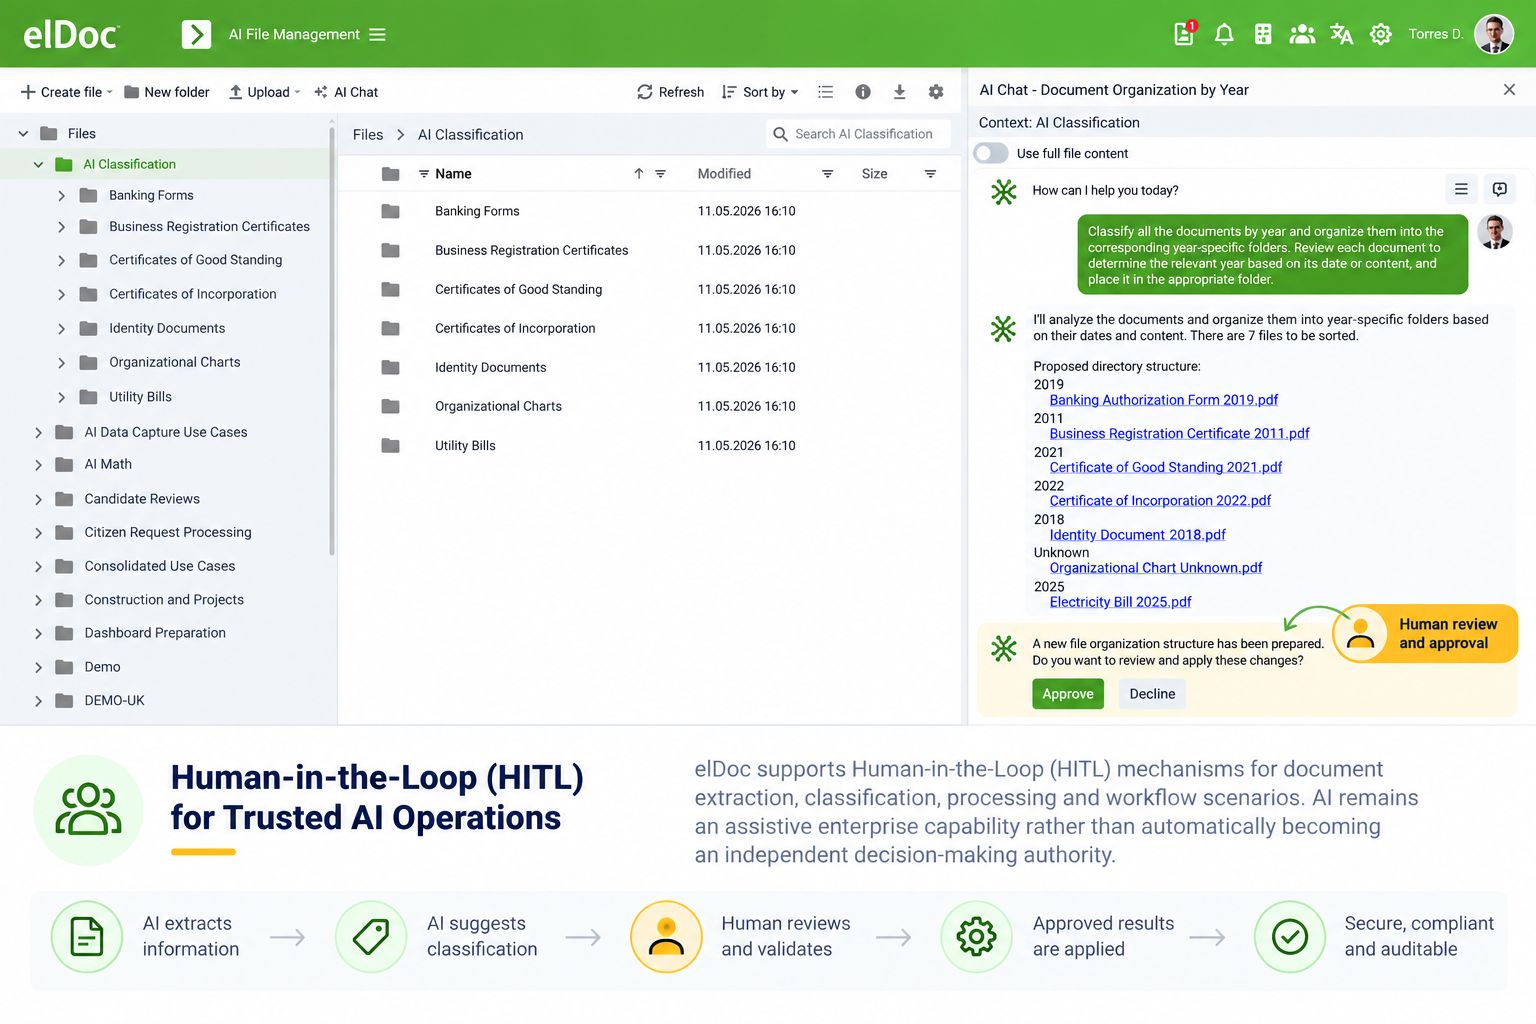Open the users group icon in header
The height and width of the screenshot is (1024, 1536).
1302,34
